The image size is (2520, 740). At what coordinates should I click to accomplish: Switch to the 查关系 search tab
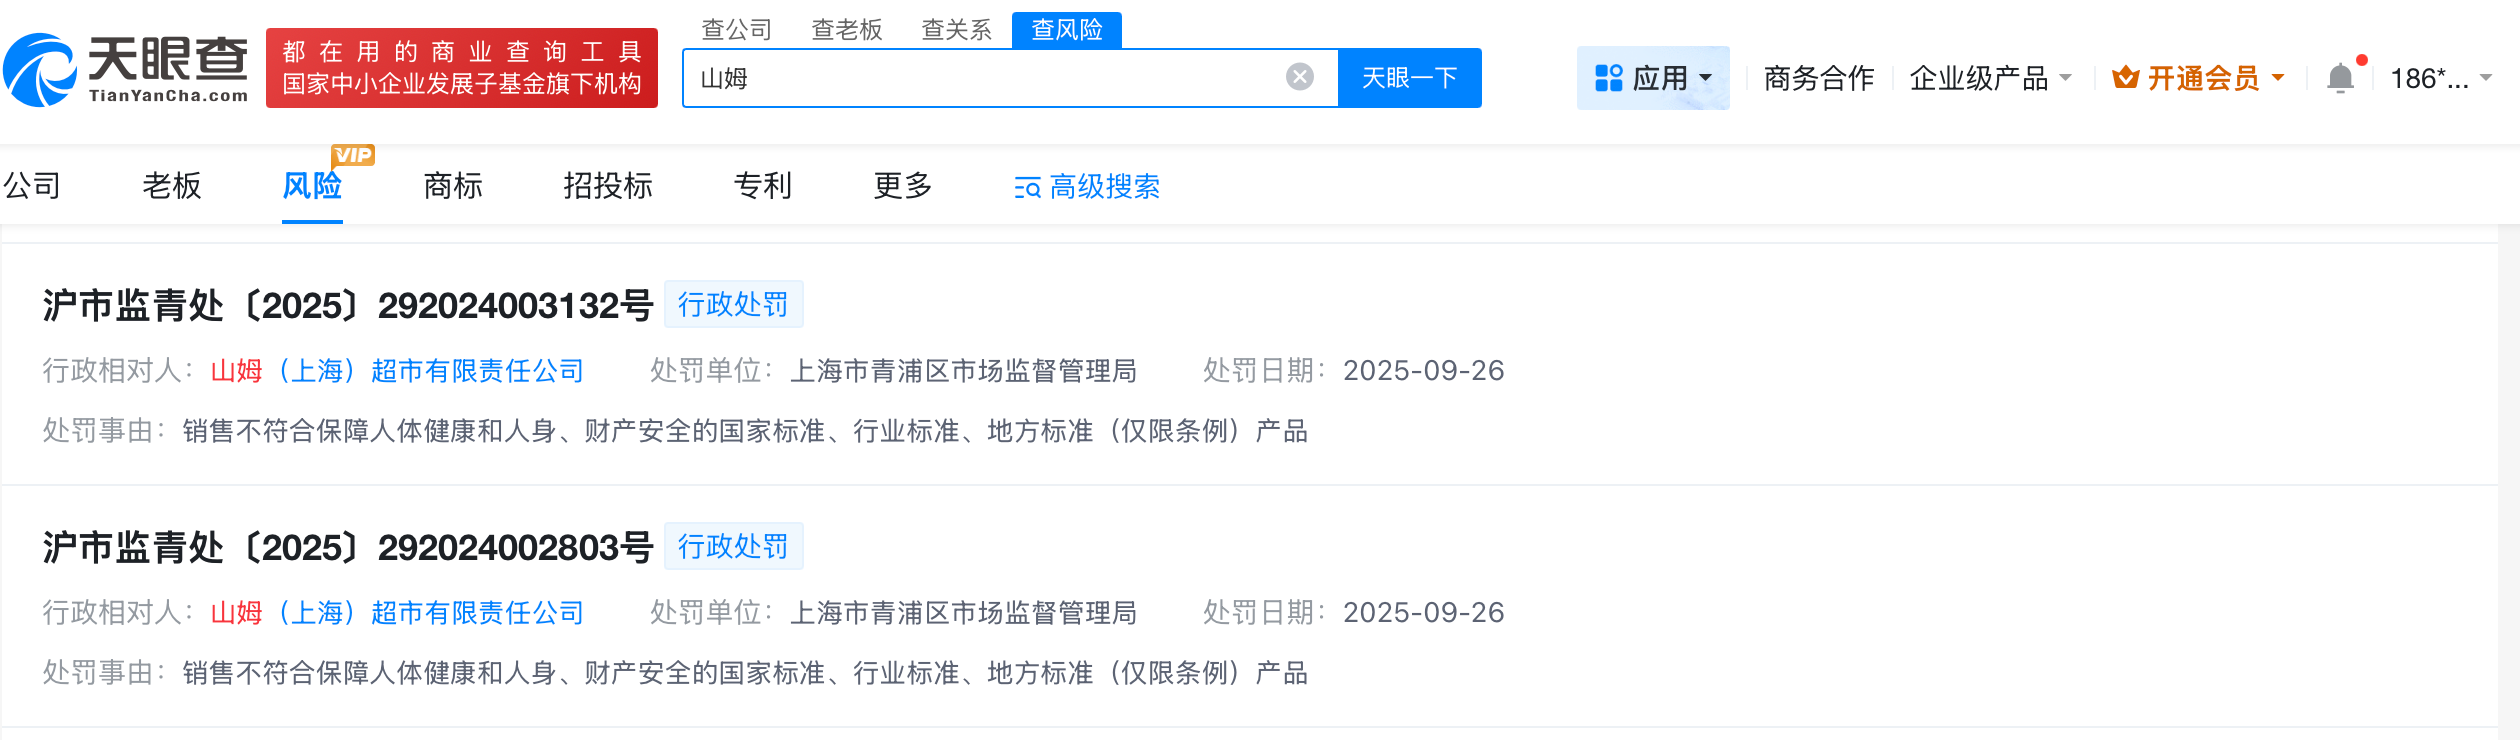pos(957,30)
